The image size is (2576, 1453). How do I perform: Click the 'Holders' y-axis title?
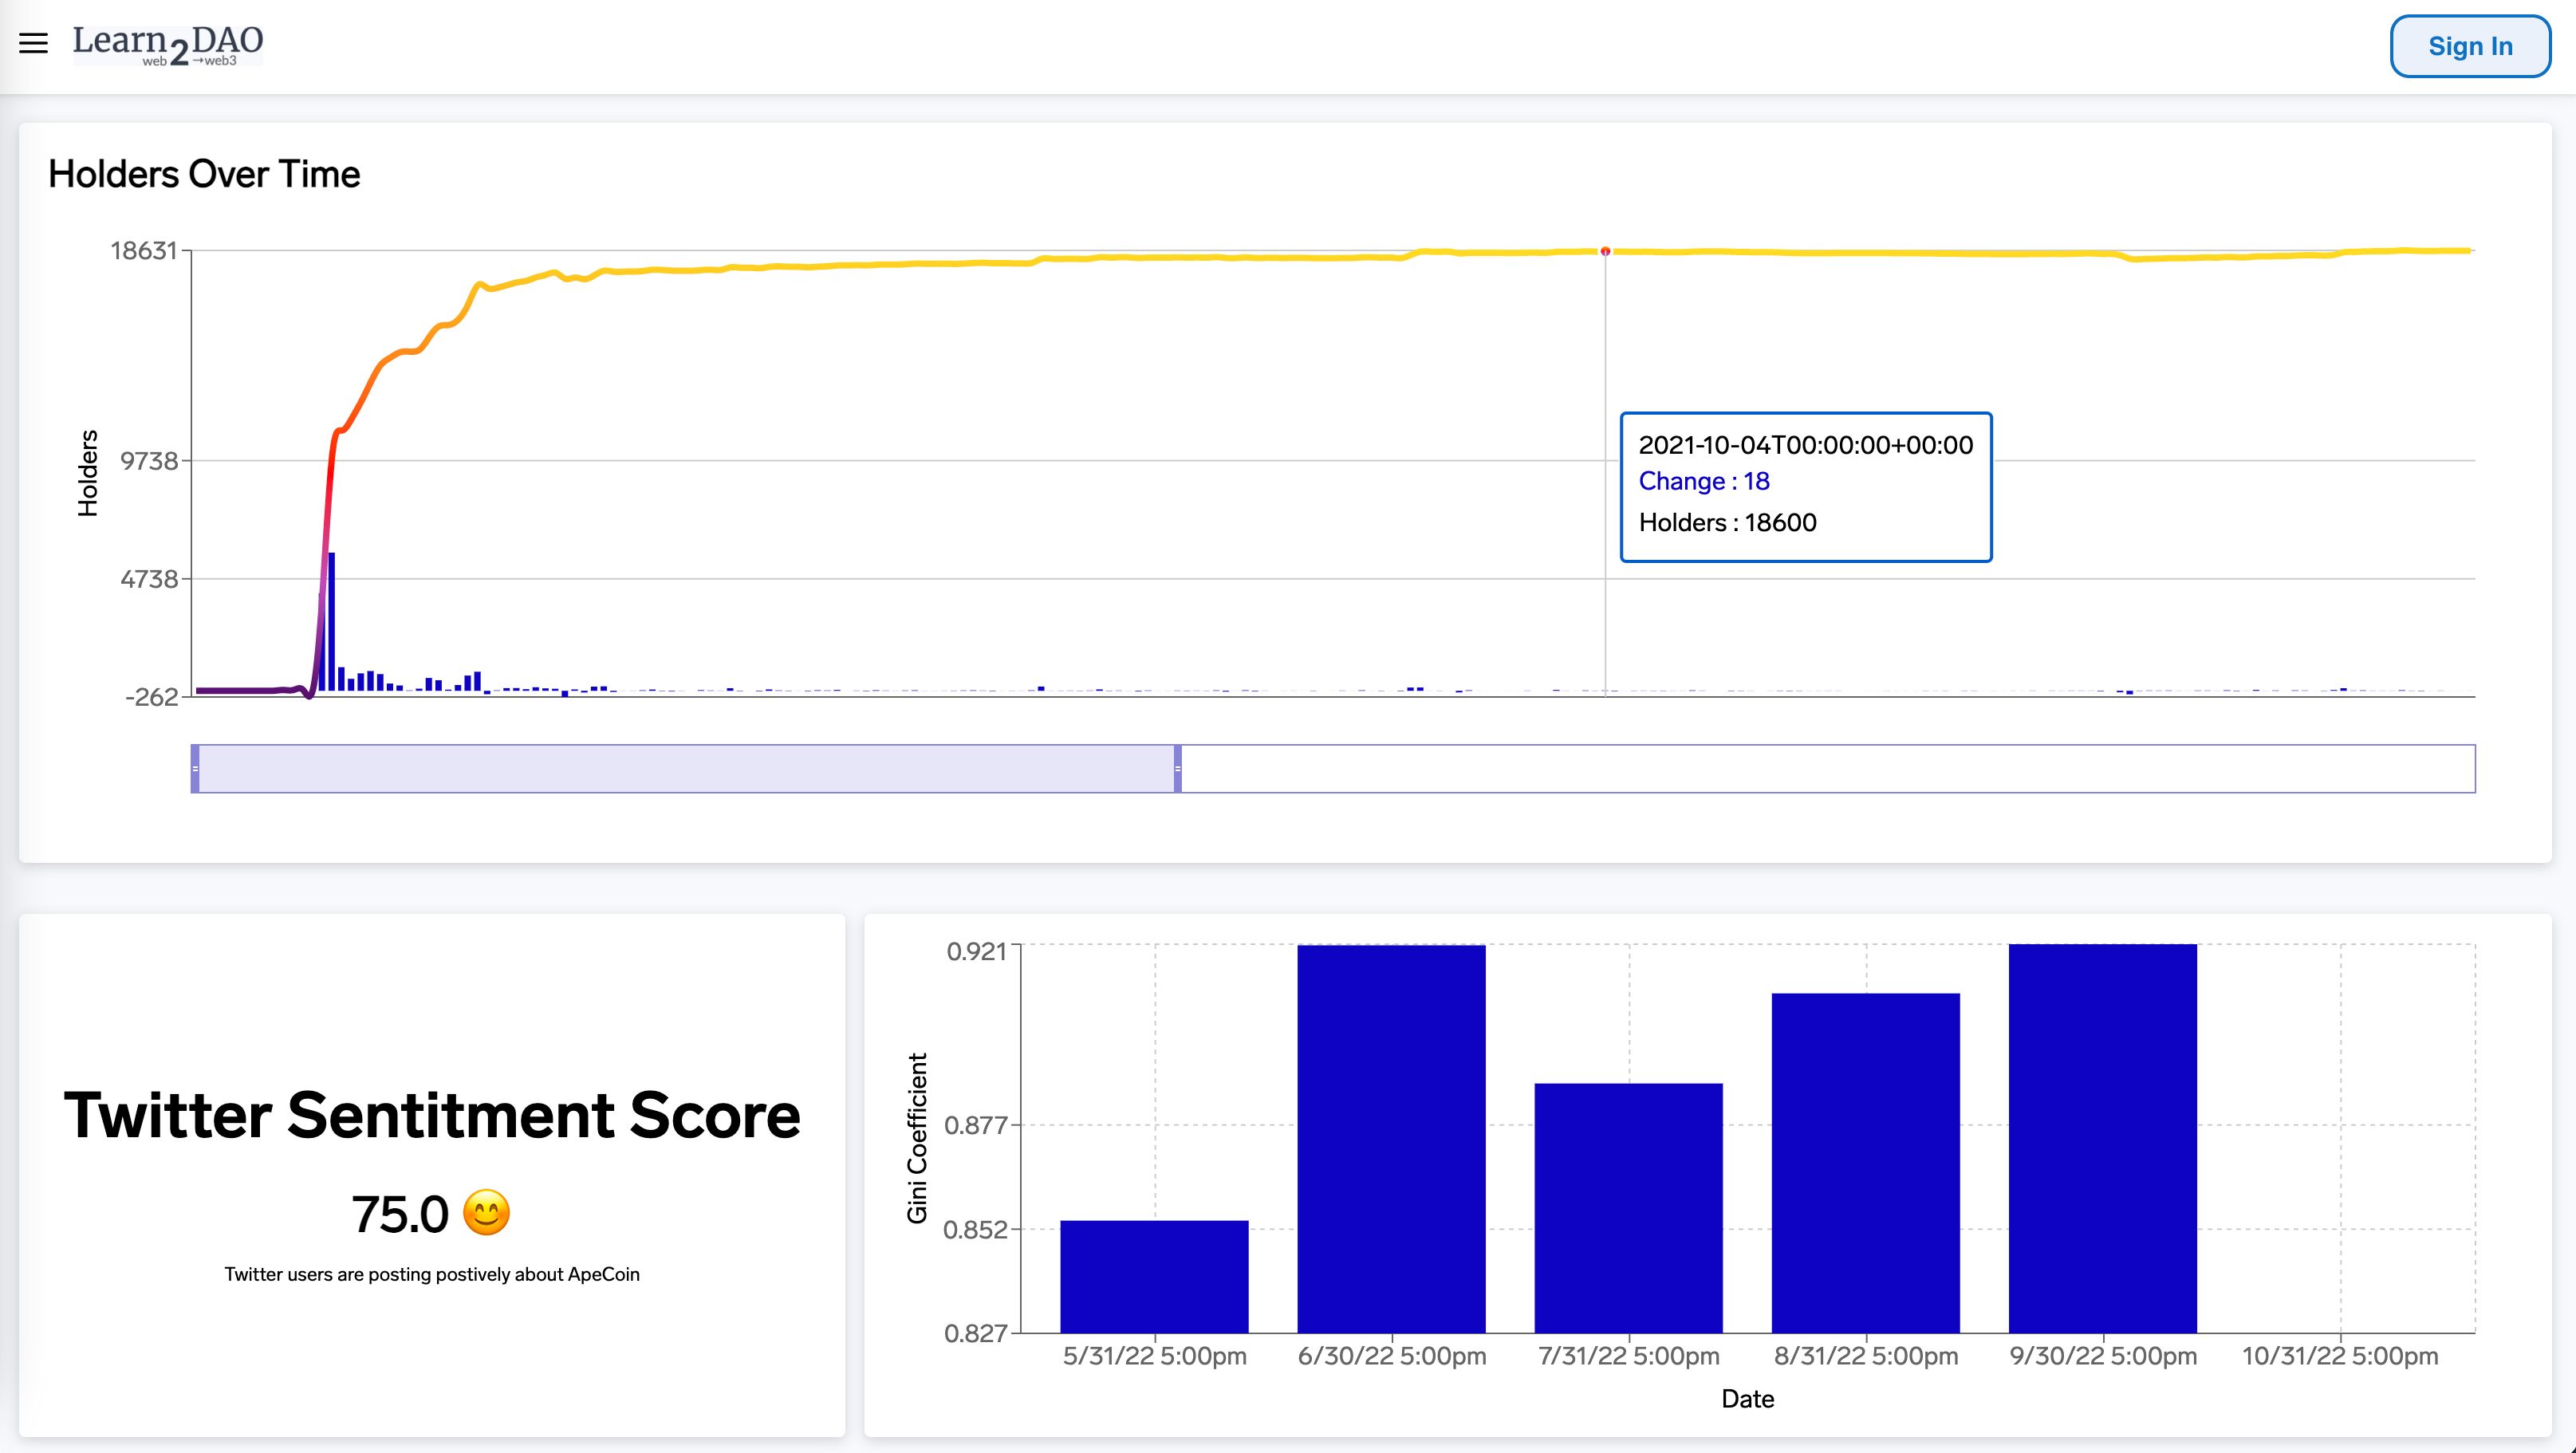pos(88,473)
